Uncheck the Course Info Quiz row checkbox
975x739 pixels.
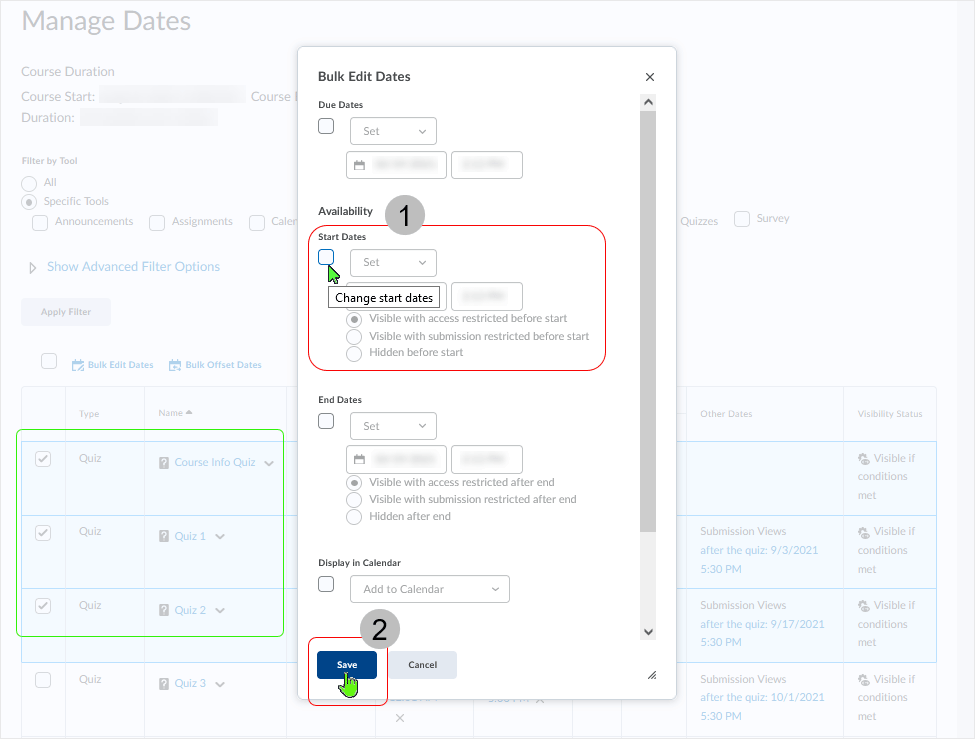43,459
